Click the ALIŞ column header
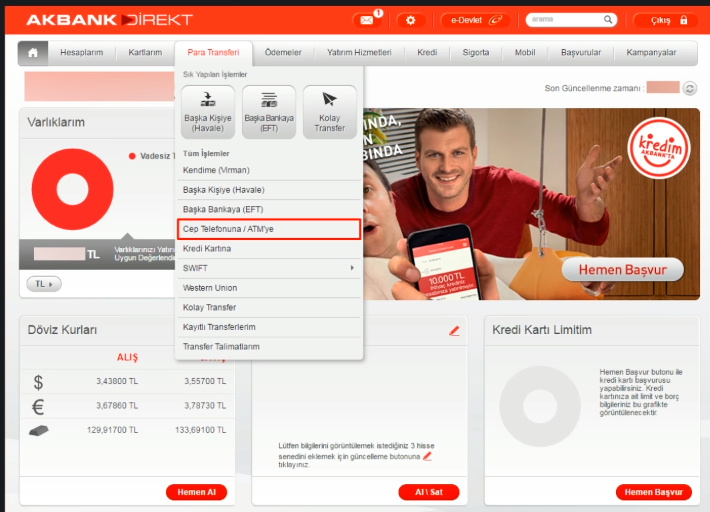The height and width of the screenshot is (512, 710). click(127, 357)
